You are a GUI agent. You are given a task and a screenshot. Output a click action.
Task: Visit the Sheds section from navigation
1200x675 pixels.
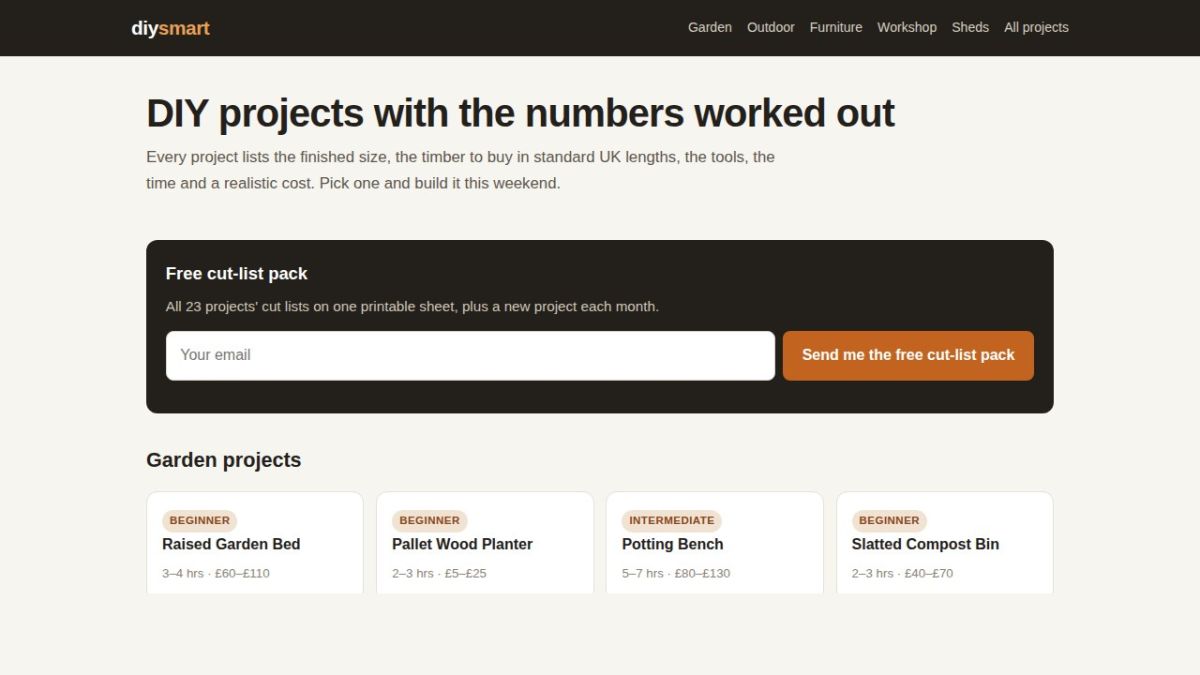click(x=970, y=28)
